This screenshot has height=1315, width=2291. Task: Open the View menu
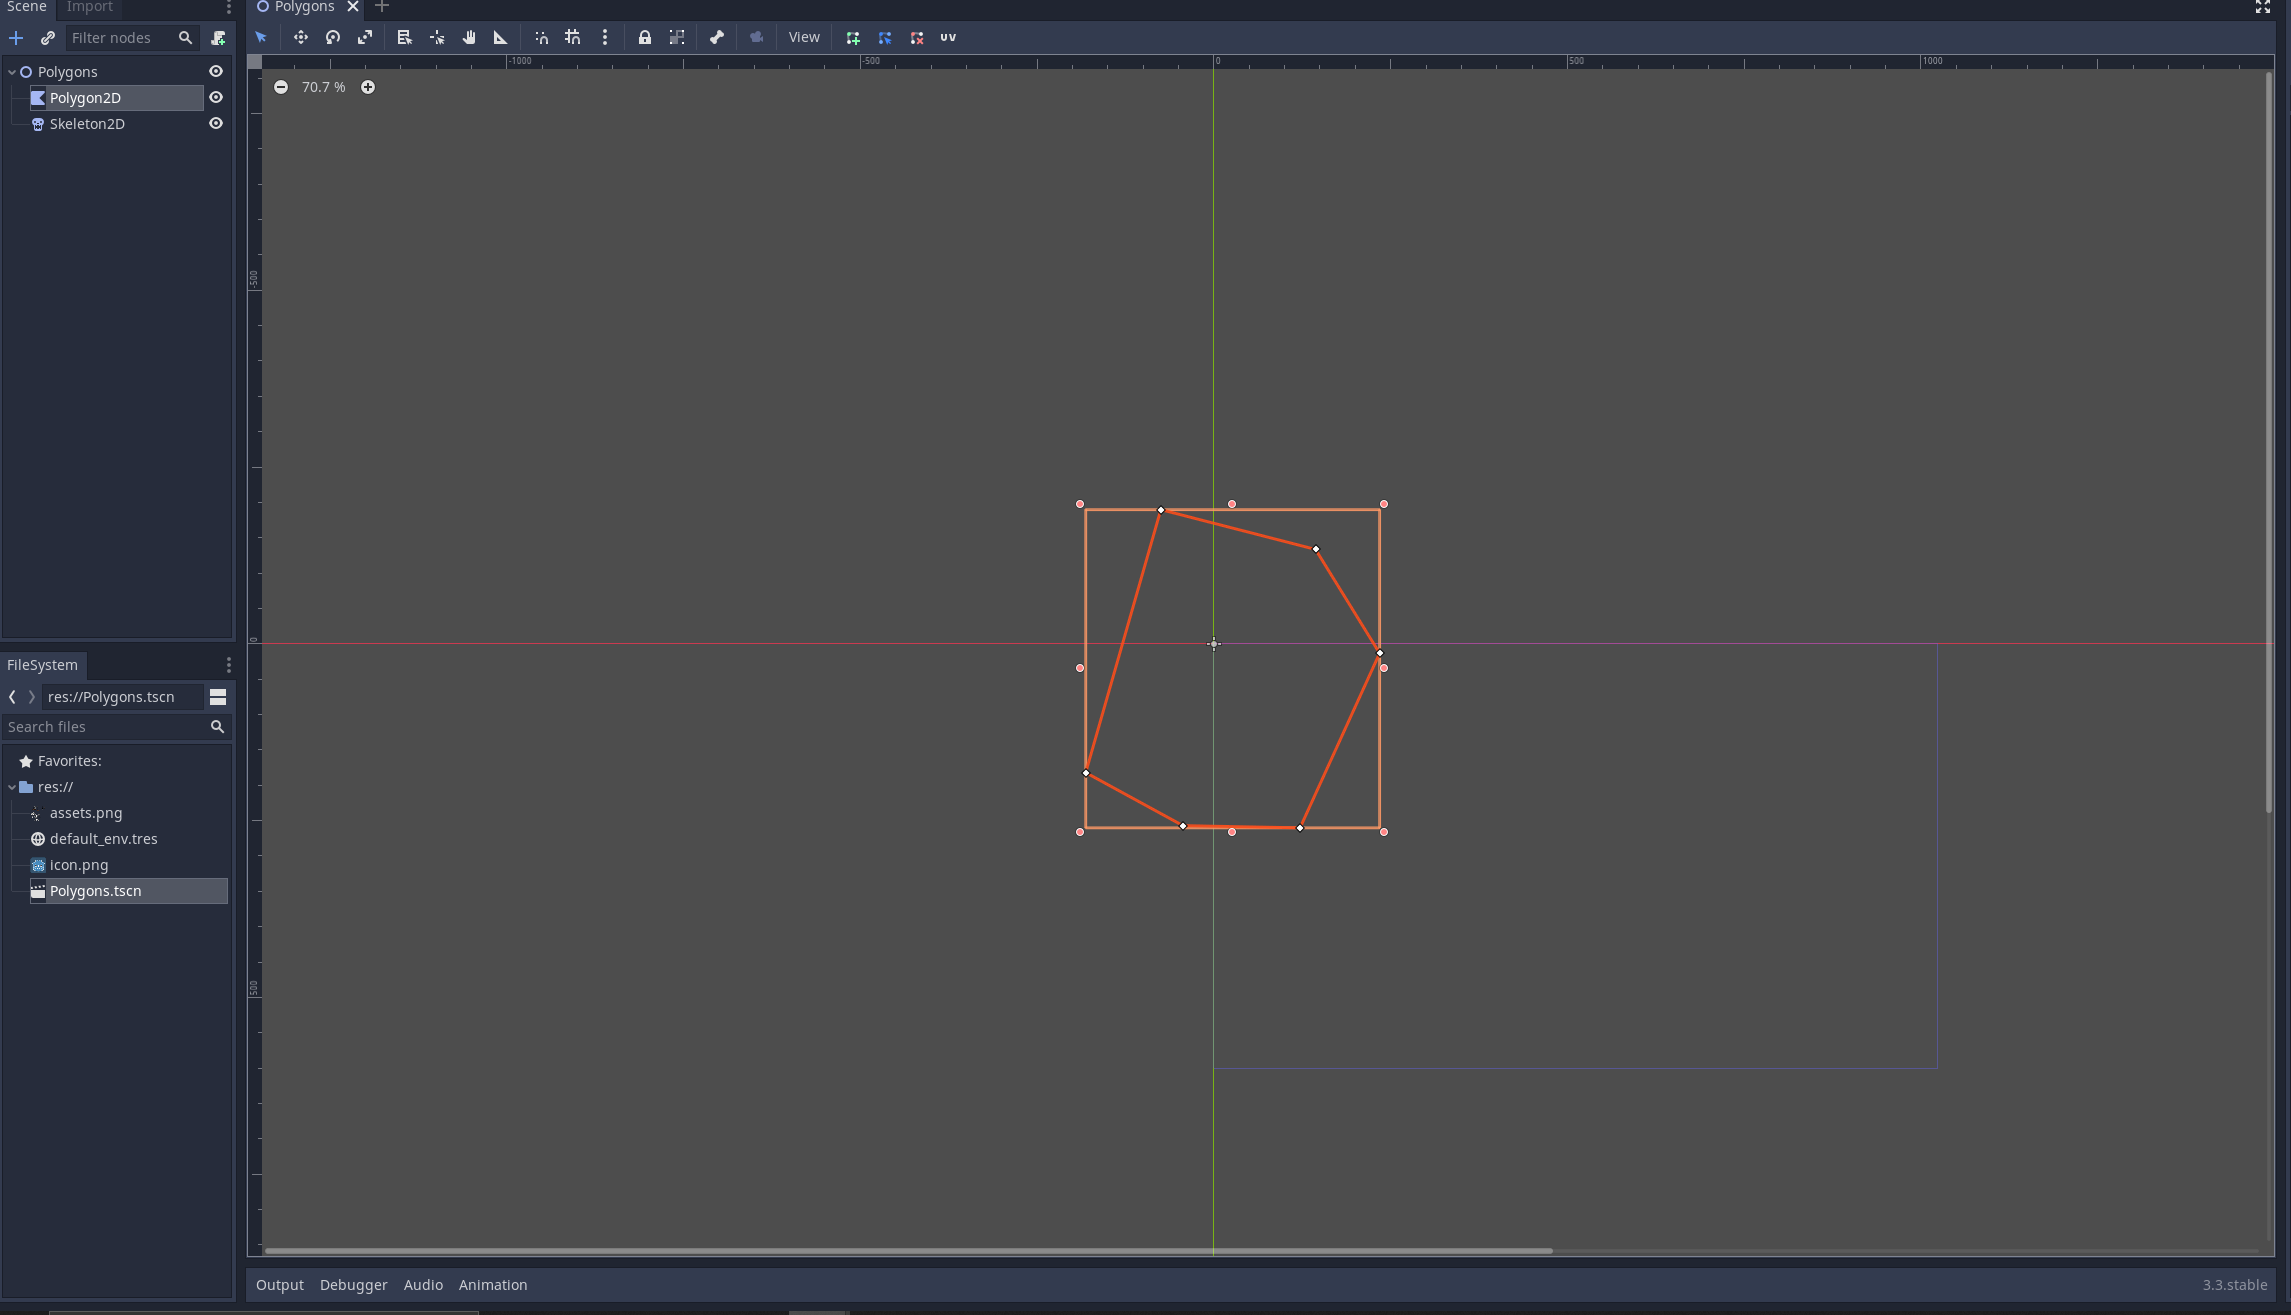tap(803, 37)
